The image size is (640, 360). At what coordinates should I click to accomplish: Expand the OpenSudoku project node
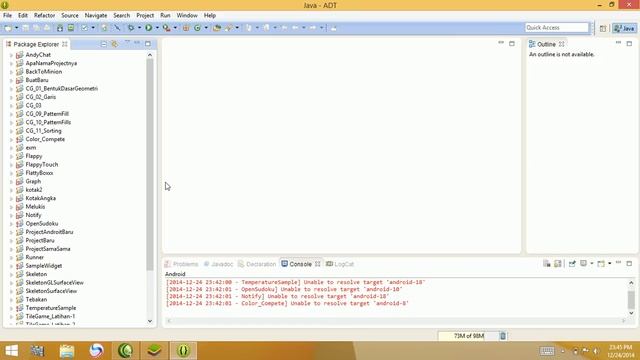coord(11,224)
